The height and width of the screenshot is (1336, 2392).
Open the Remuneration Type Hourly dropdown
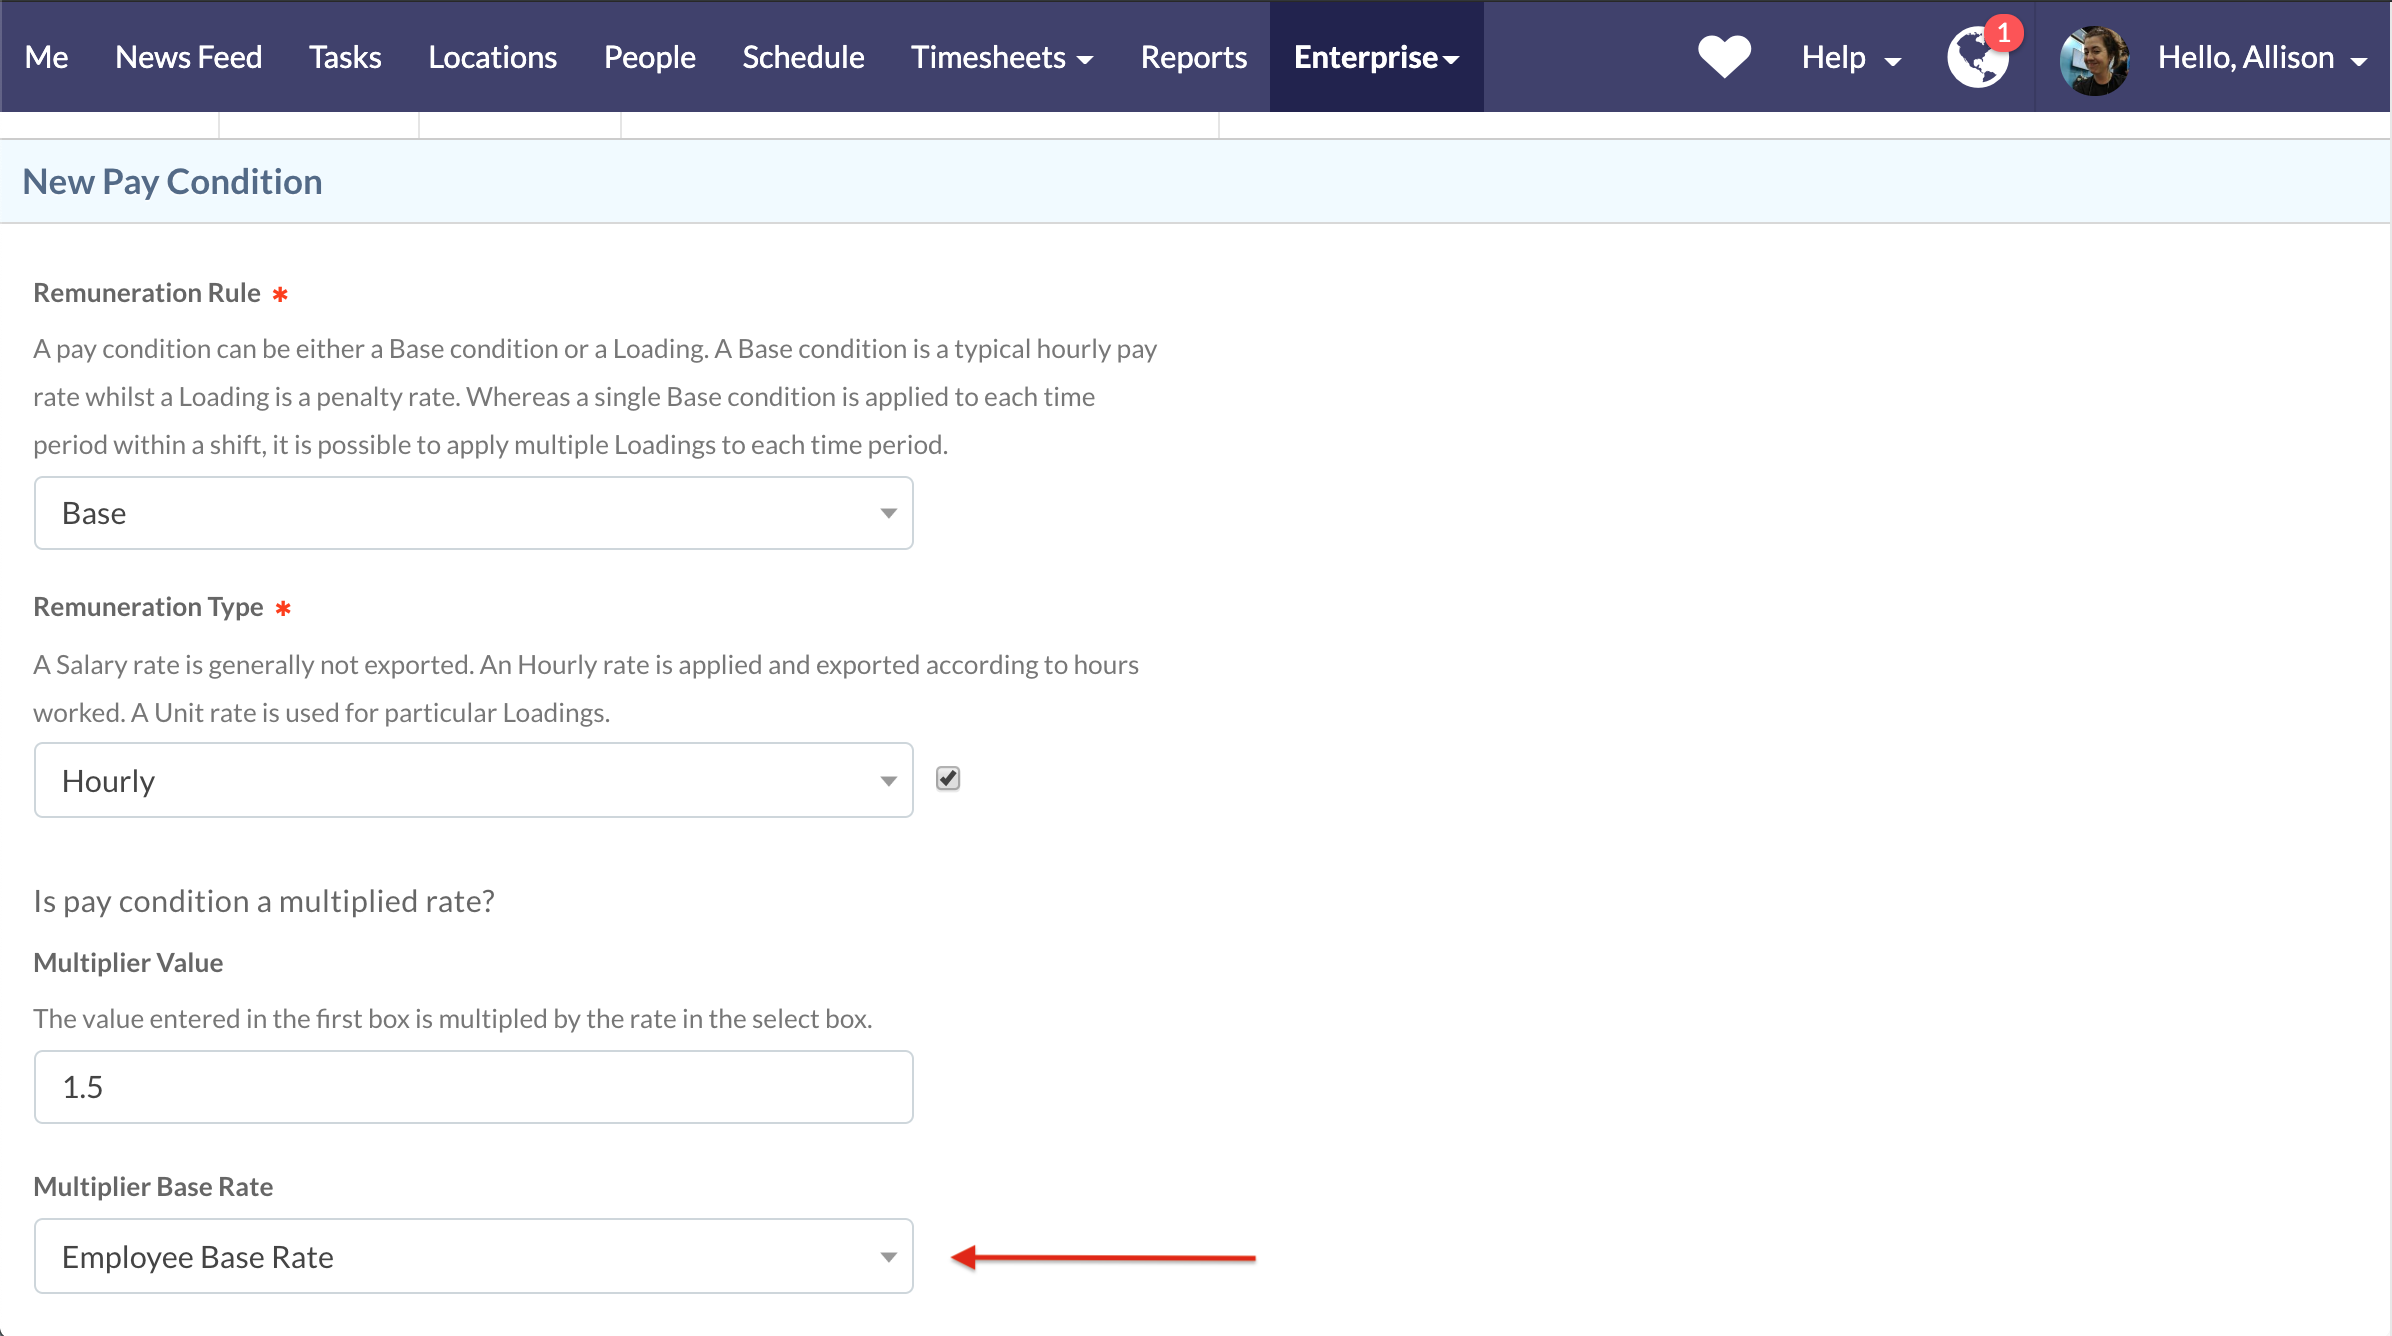[474, 780]
